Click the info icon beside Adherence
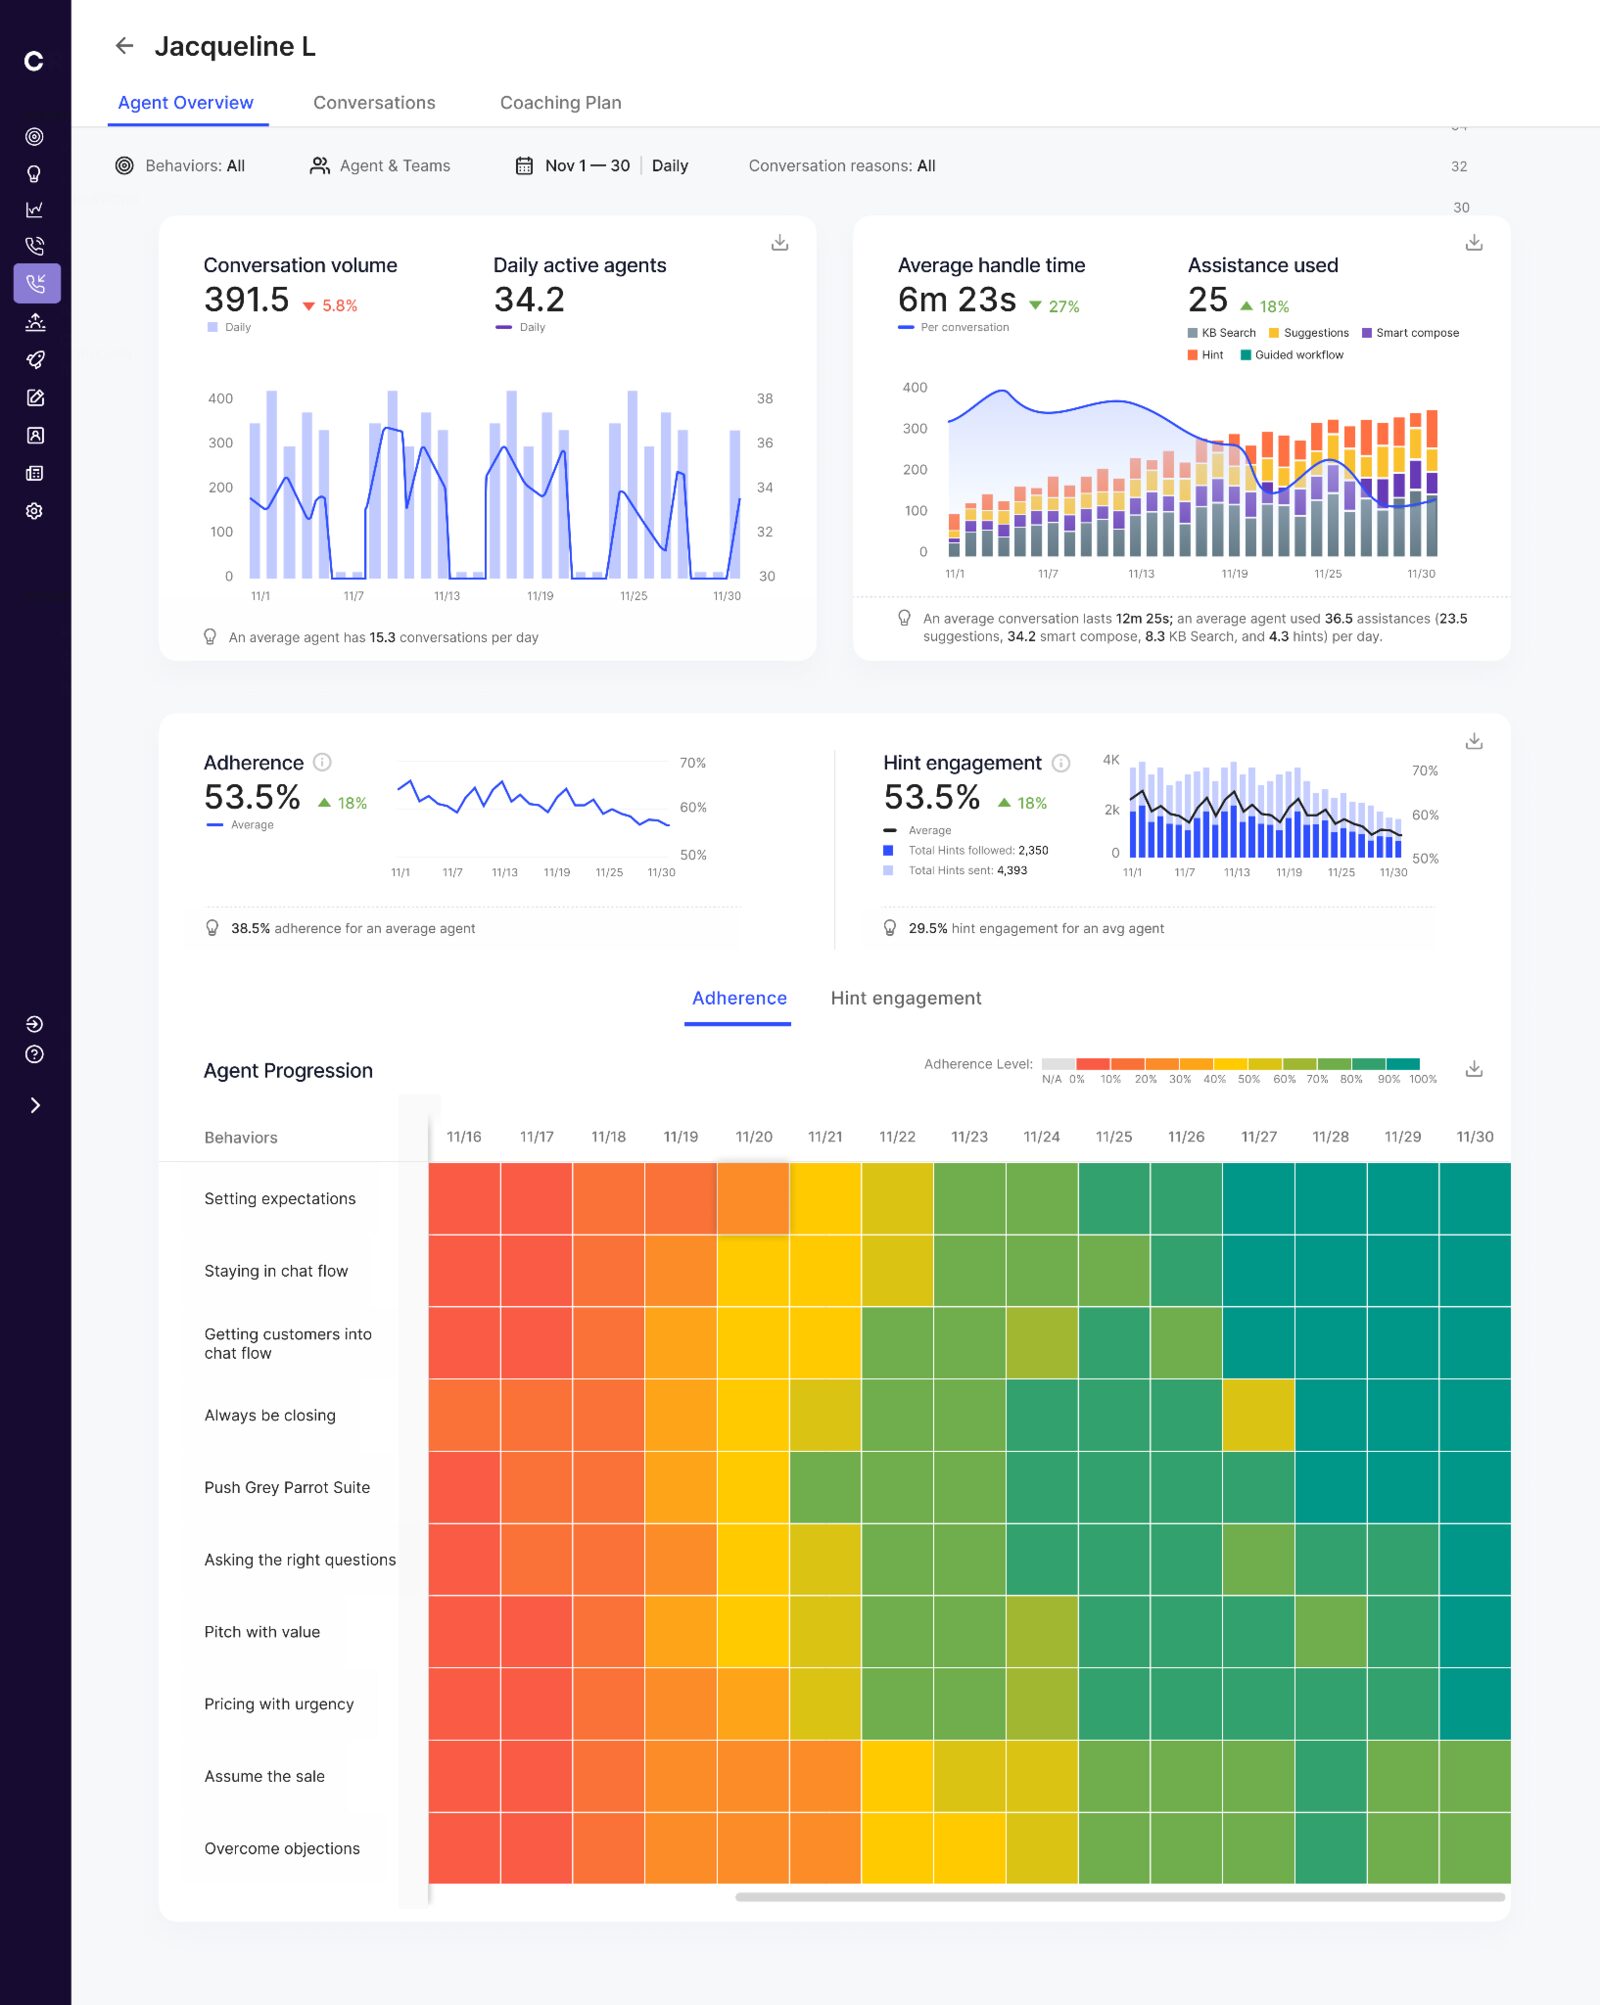 (322, 762)
